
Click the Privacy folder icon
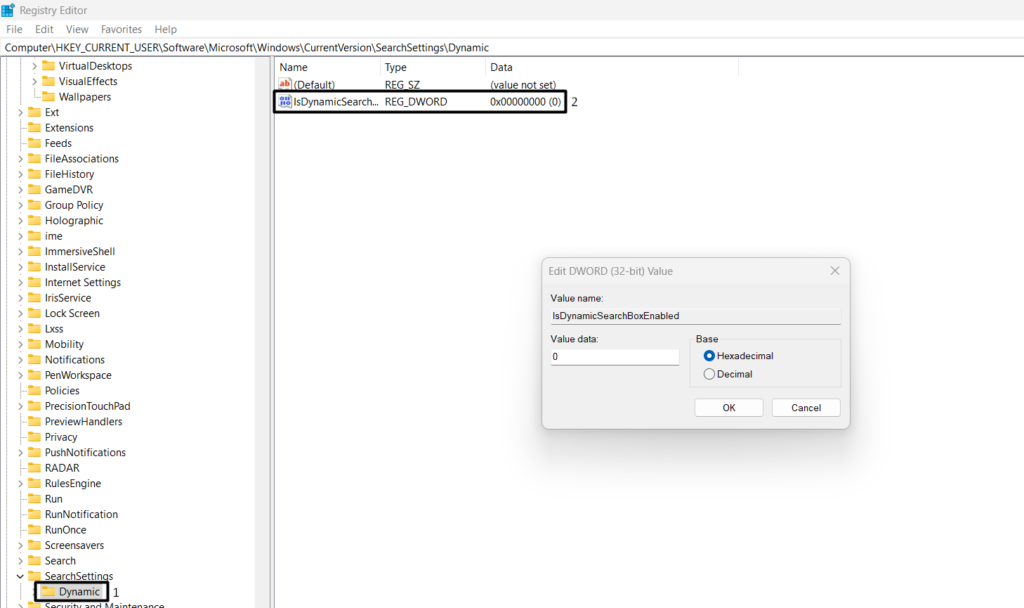point(35,437)
